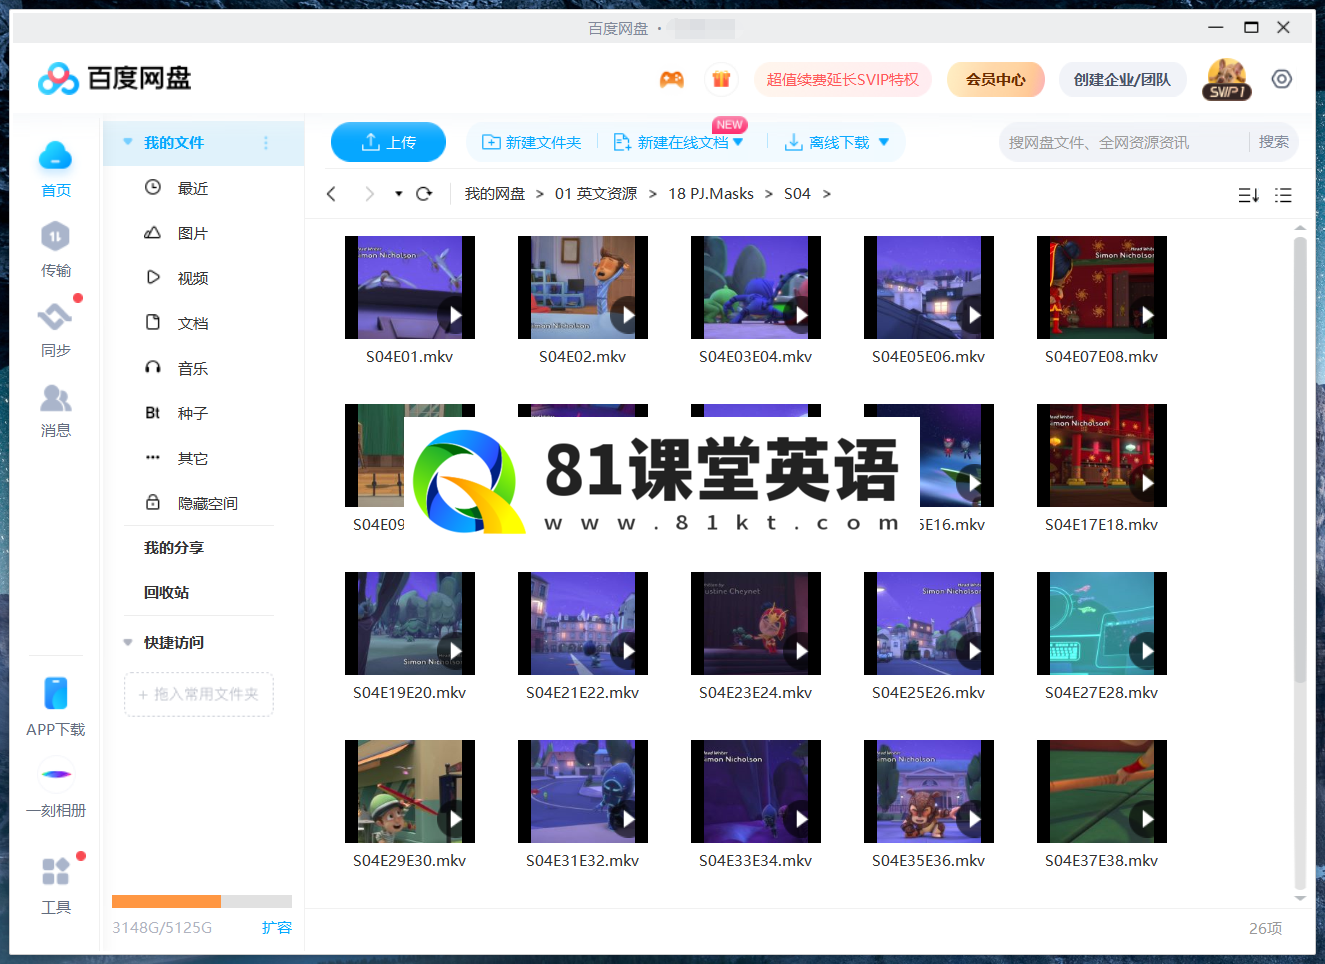
Task: Expand the chevron after 18 PJ.Masks breadcrumb
Action: click(769, 194)
